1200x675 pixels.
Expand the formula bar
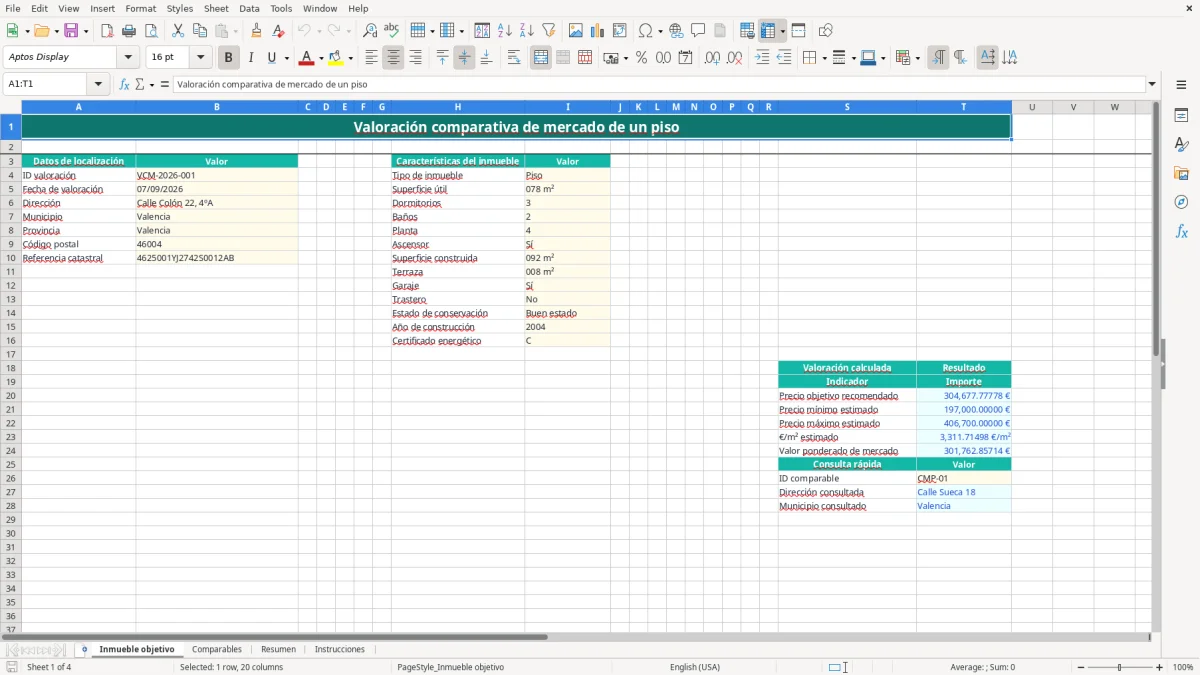[x=1152, y=84]
